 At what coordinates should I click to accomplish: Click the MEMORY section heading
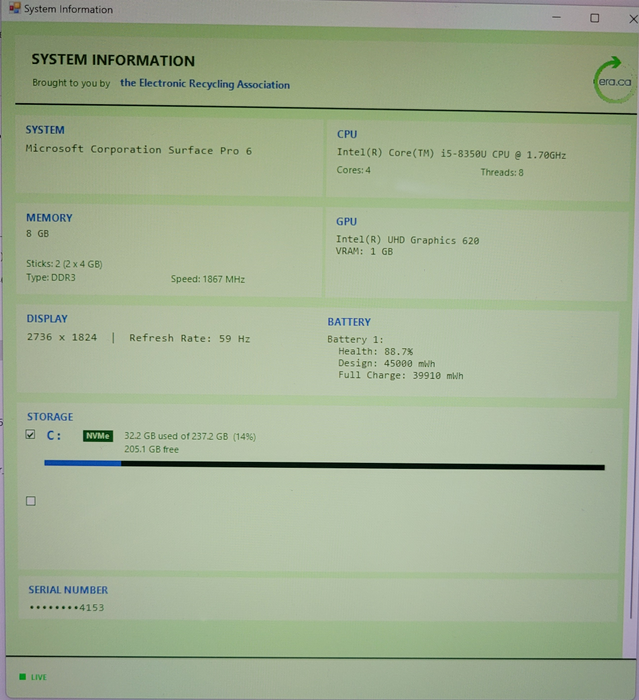coord(49,218)
